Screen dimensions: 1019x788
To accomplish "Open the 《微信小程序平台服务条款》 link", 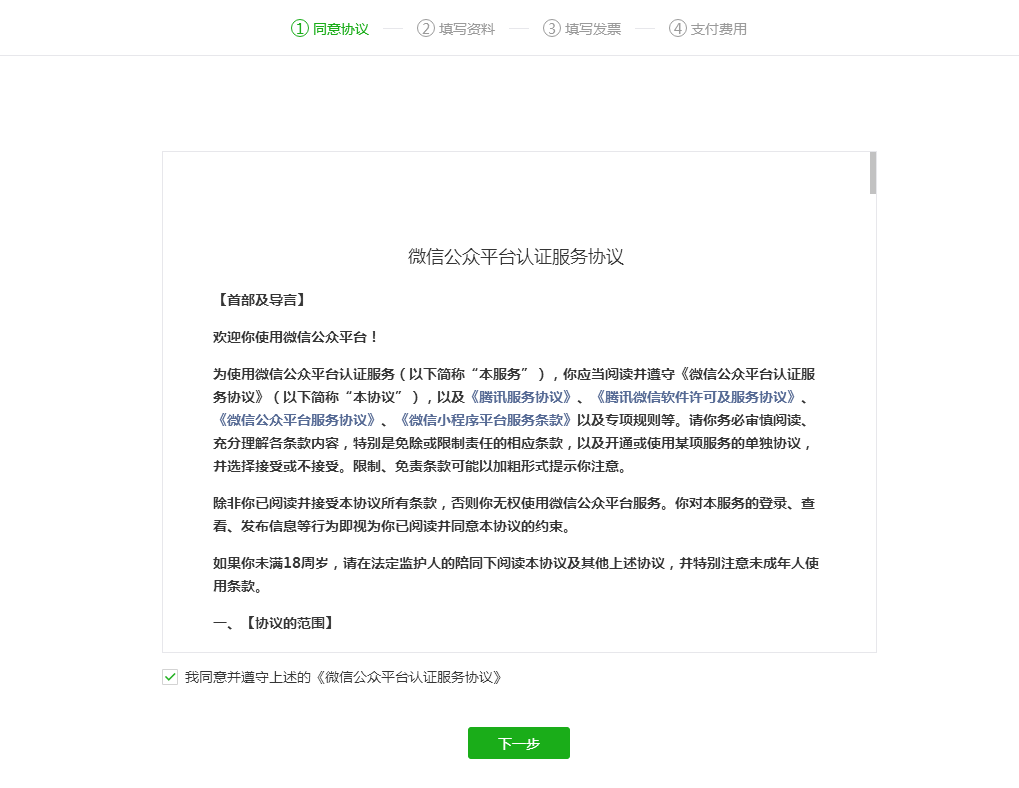I will [x=486, y=420].
